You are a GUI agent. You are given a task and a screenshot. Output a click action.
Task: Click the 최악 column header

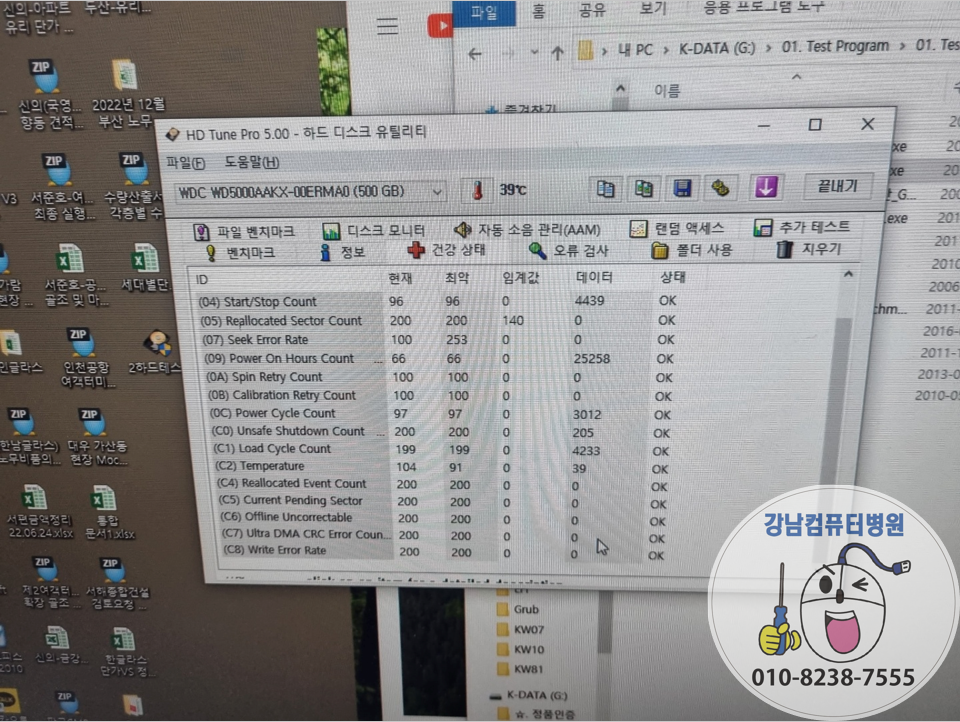[x=457, y=278]
